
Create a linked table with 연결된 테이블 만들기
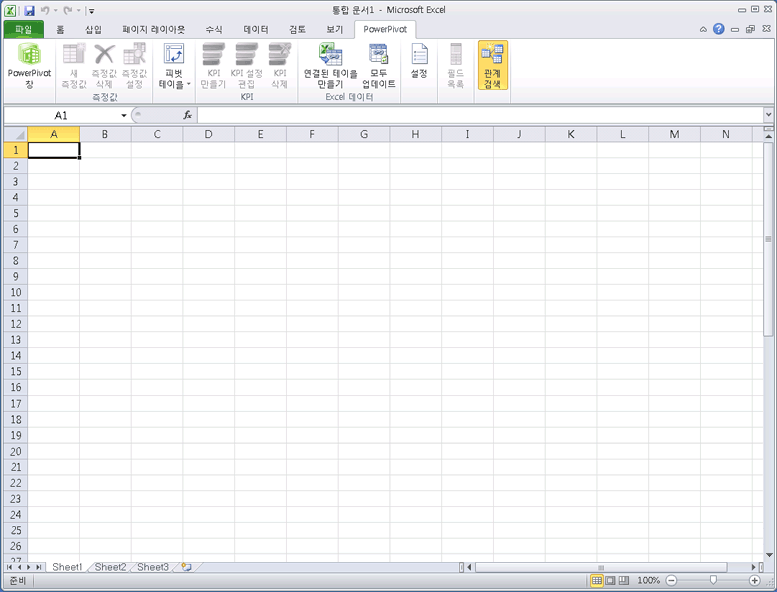click(331, 65)
